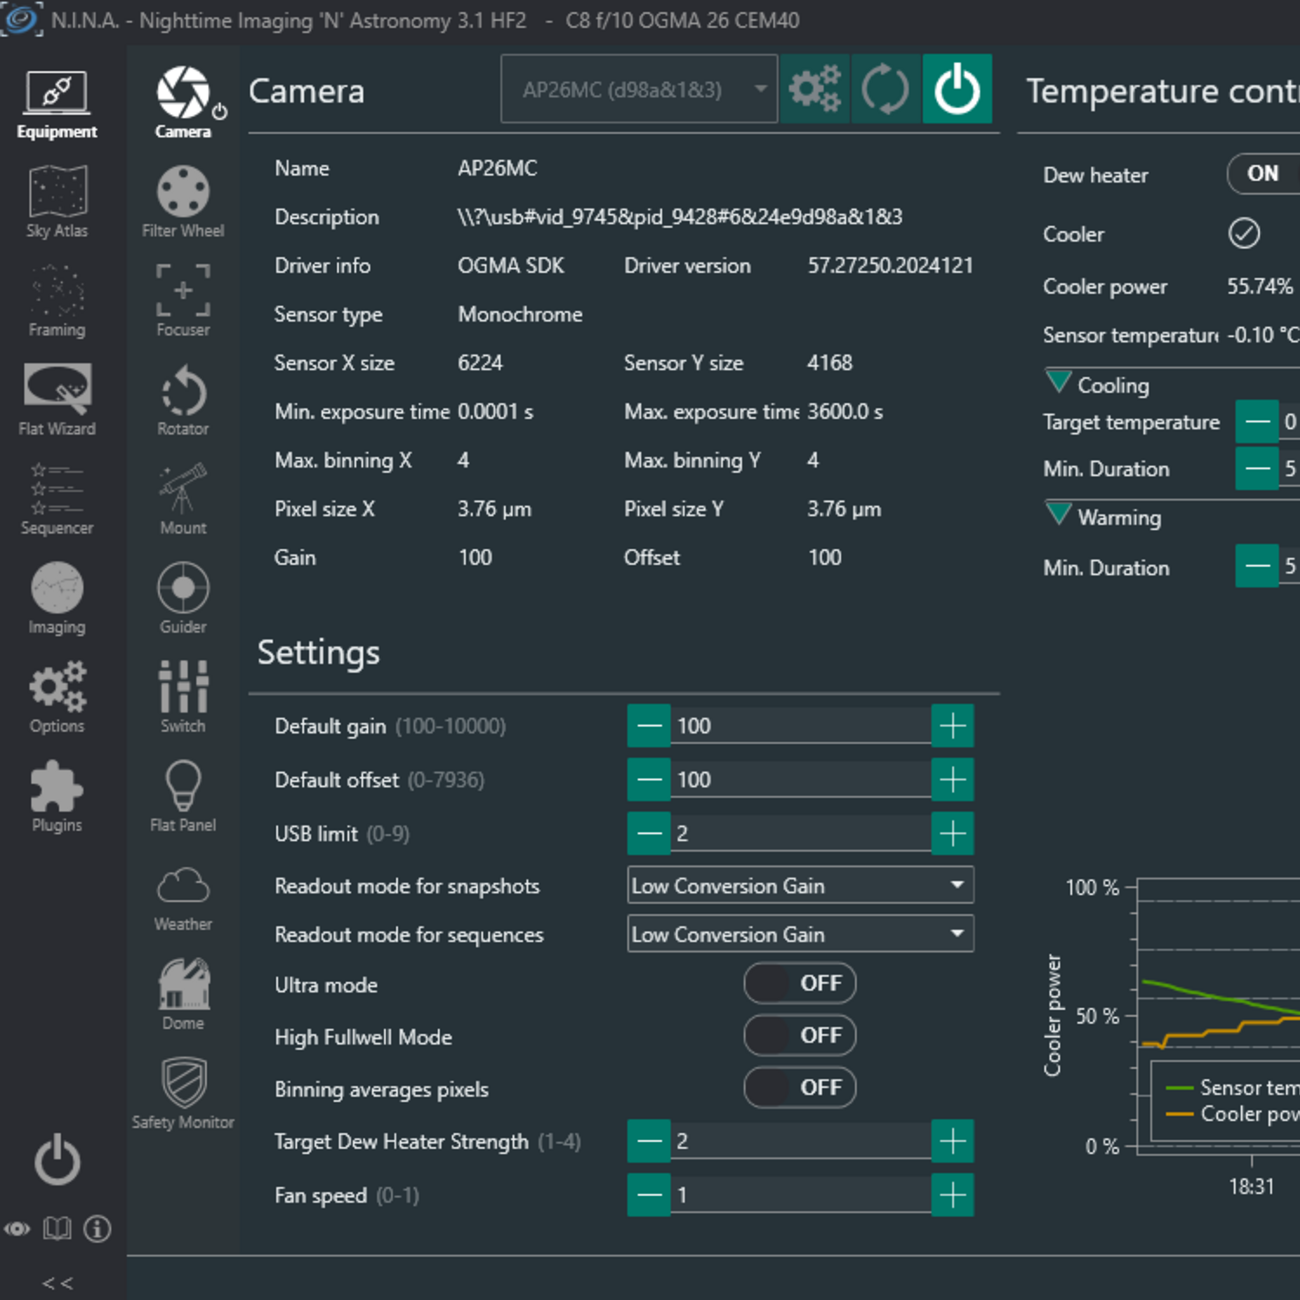Decrease the USB limit value
The image size is (1300, 1300).
click(x=649, y=833)
